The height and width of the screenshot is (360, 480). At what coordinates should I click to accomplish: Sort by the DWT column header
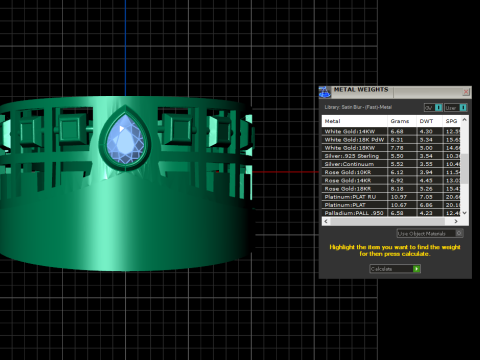click(430, 121)
